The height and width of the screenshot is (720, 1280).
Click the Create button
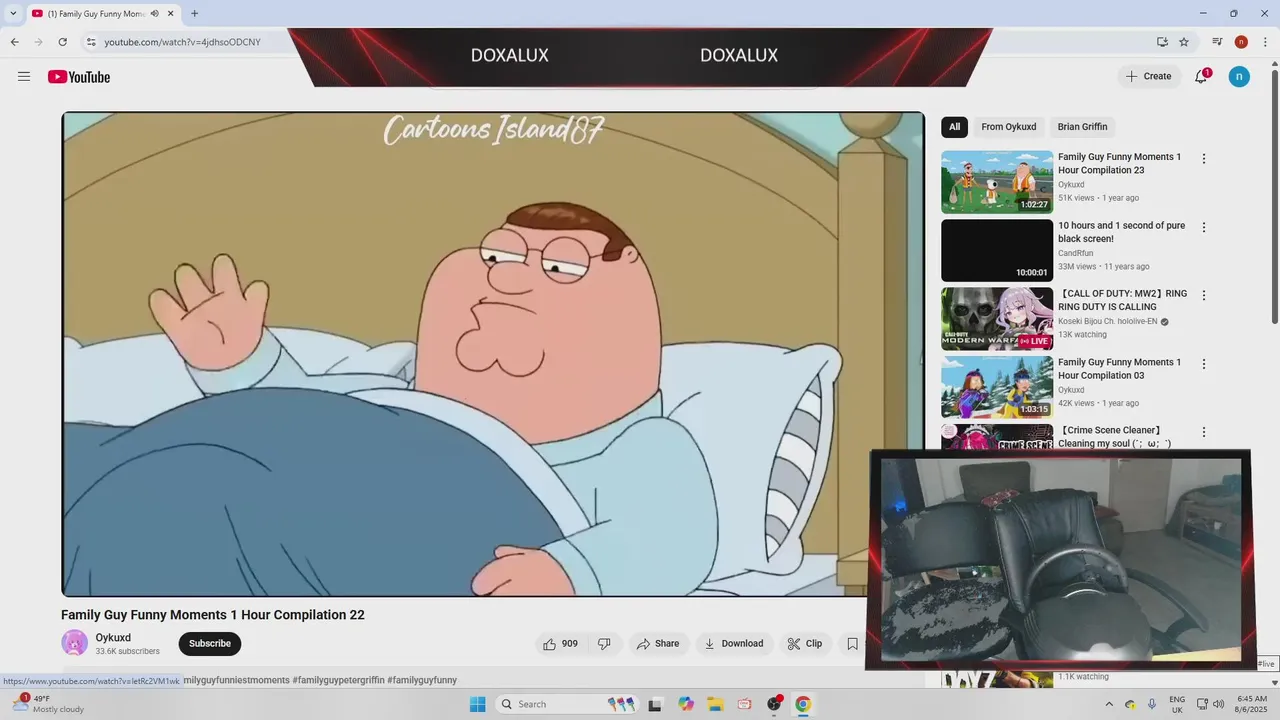click(1149, 76)
